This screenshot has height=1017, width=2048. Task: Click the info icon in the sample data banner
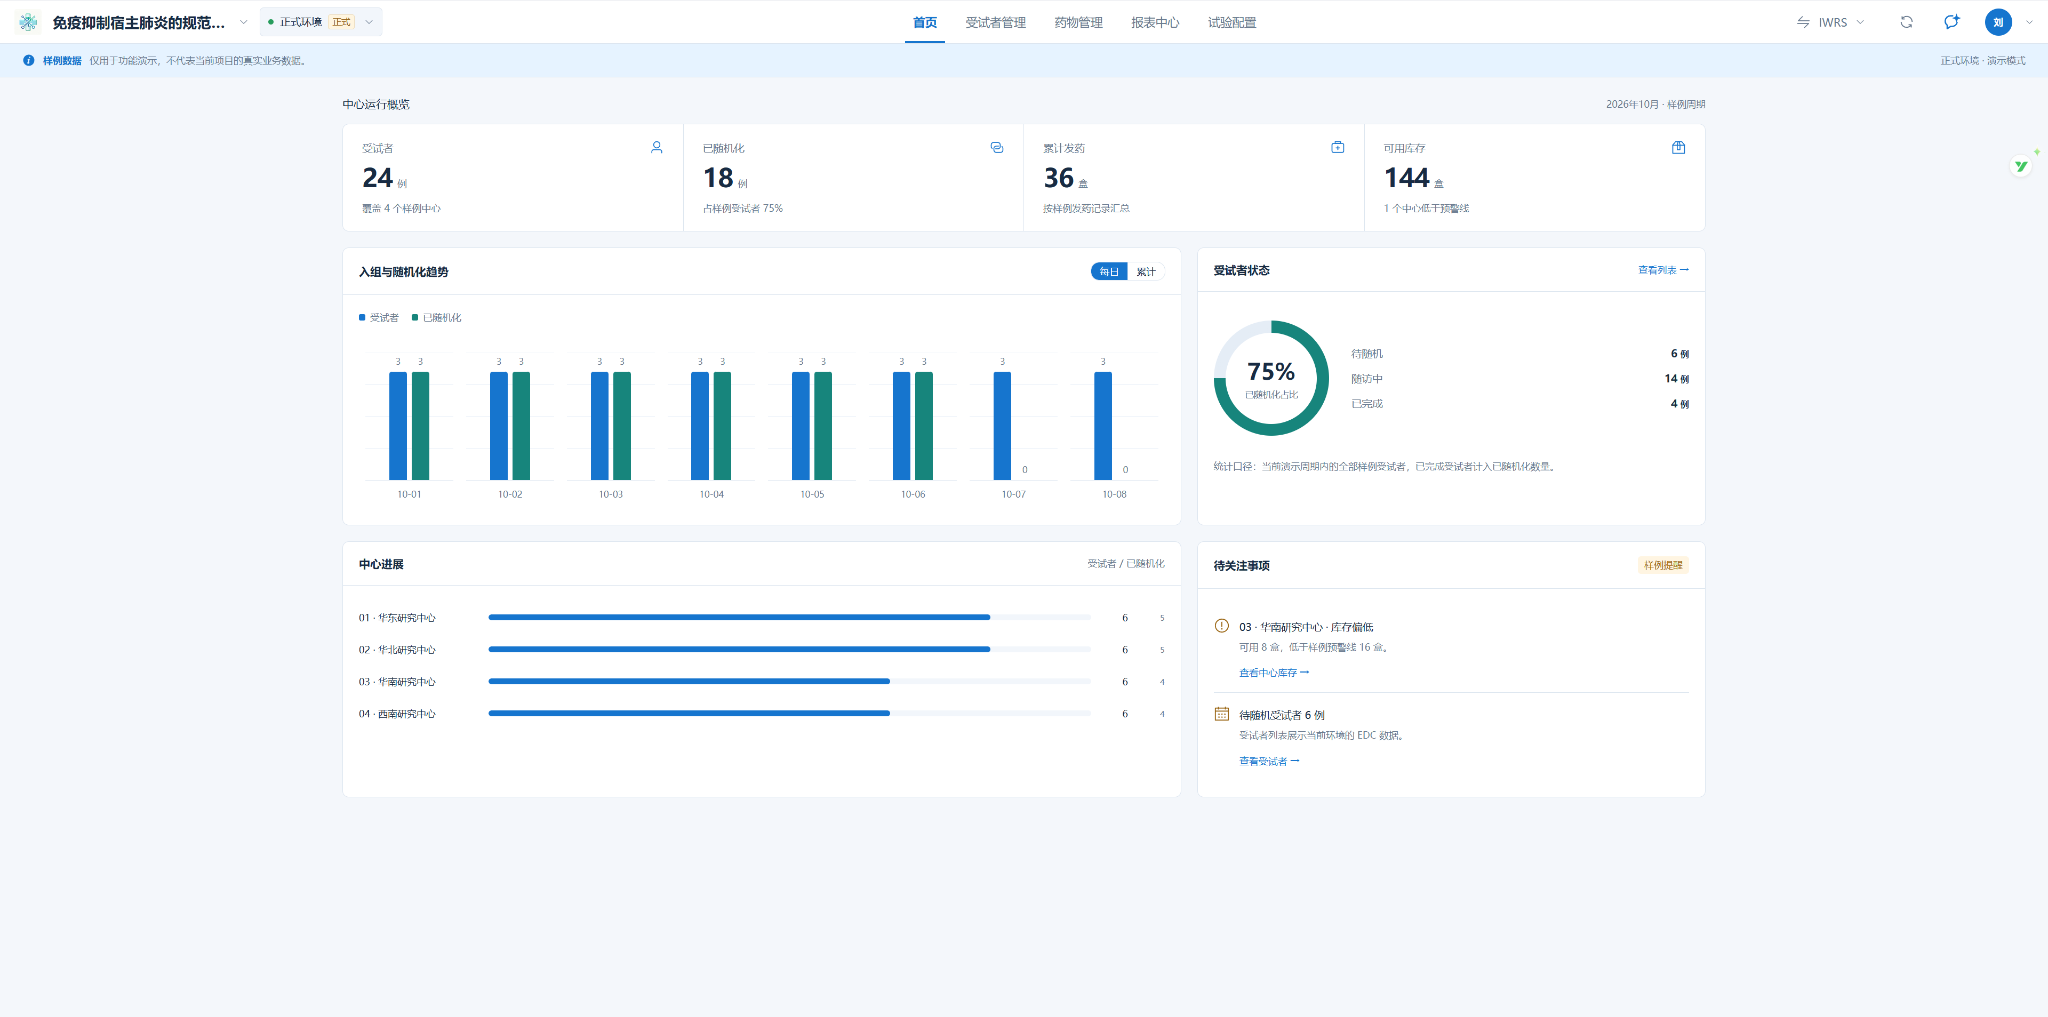coord(29,60)
